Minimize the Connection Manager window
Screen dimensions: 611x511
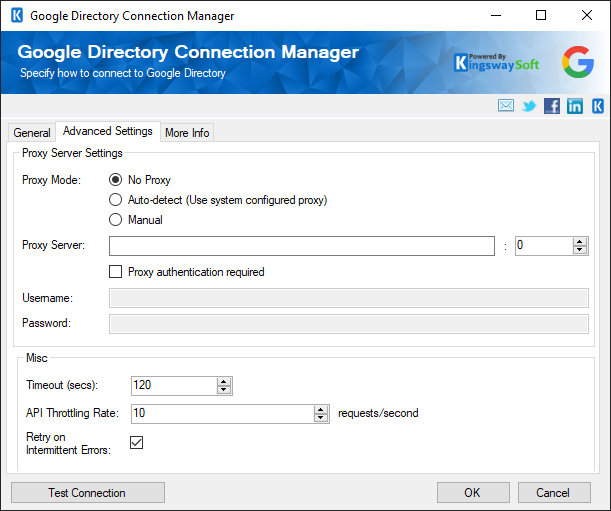click(x=496, y=16)
